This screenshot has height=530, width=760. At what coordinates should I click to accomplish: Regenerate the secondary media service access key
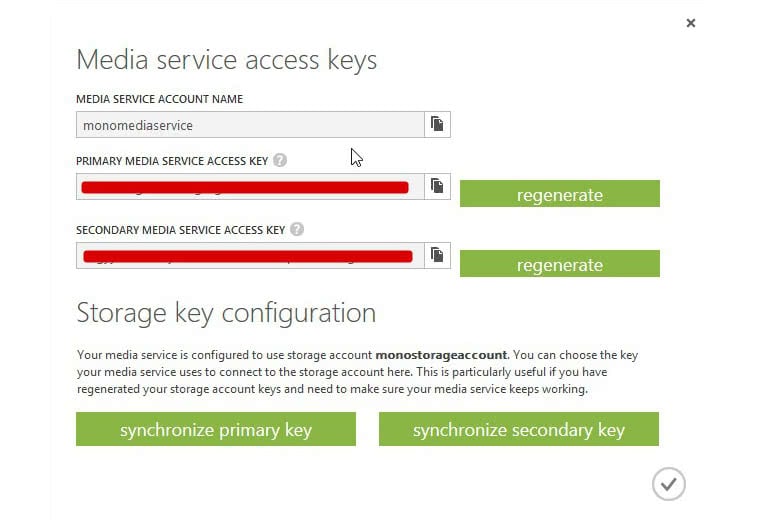[560, 263]
